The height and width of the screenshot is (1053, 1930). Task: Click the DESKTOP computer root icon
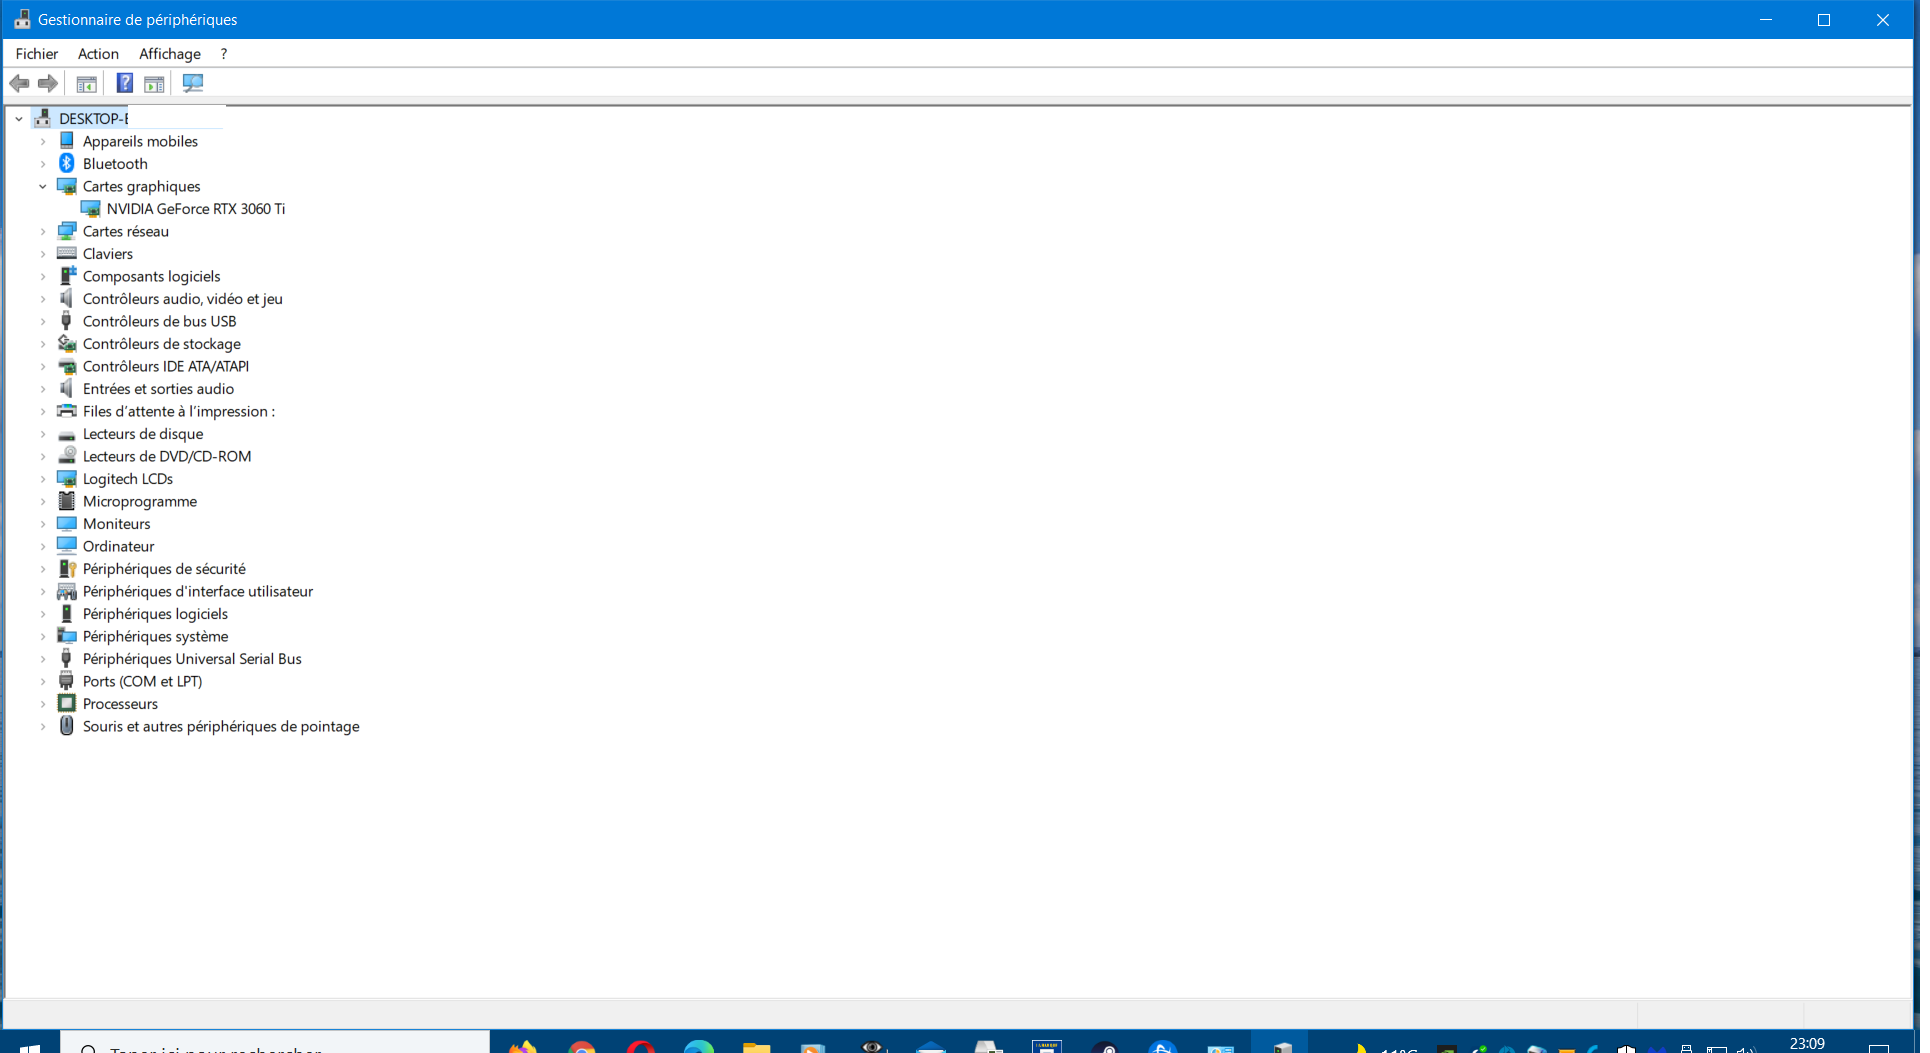pos(43,119)
